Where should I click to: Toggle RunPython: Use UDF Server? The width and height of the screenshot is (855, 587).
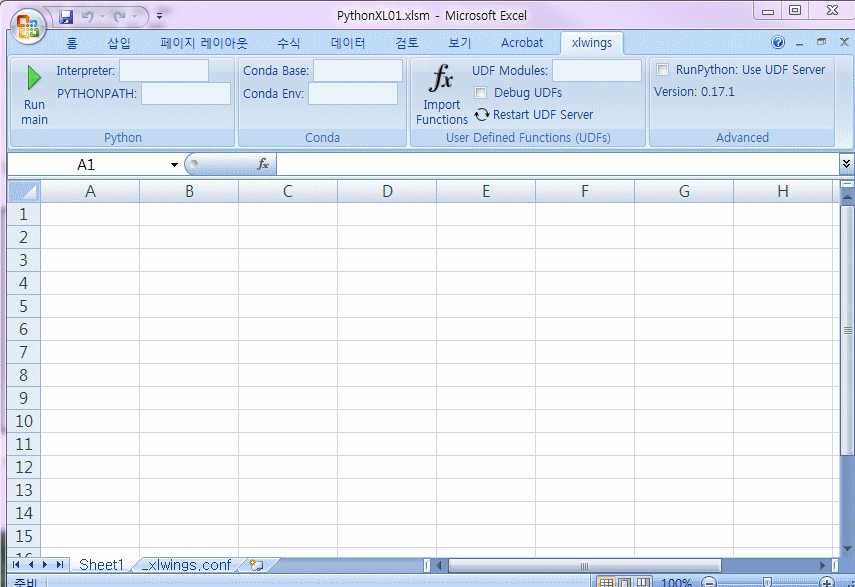[x=663, y=69]
